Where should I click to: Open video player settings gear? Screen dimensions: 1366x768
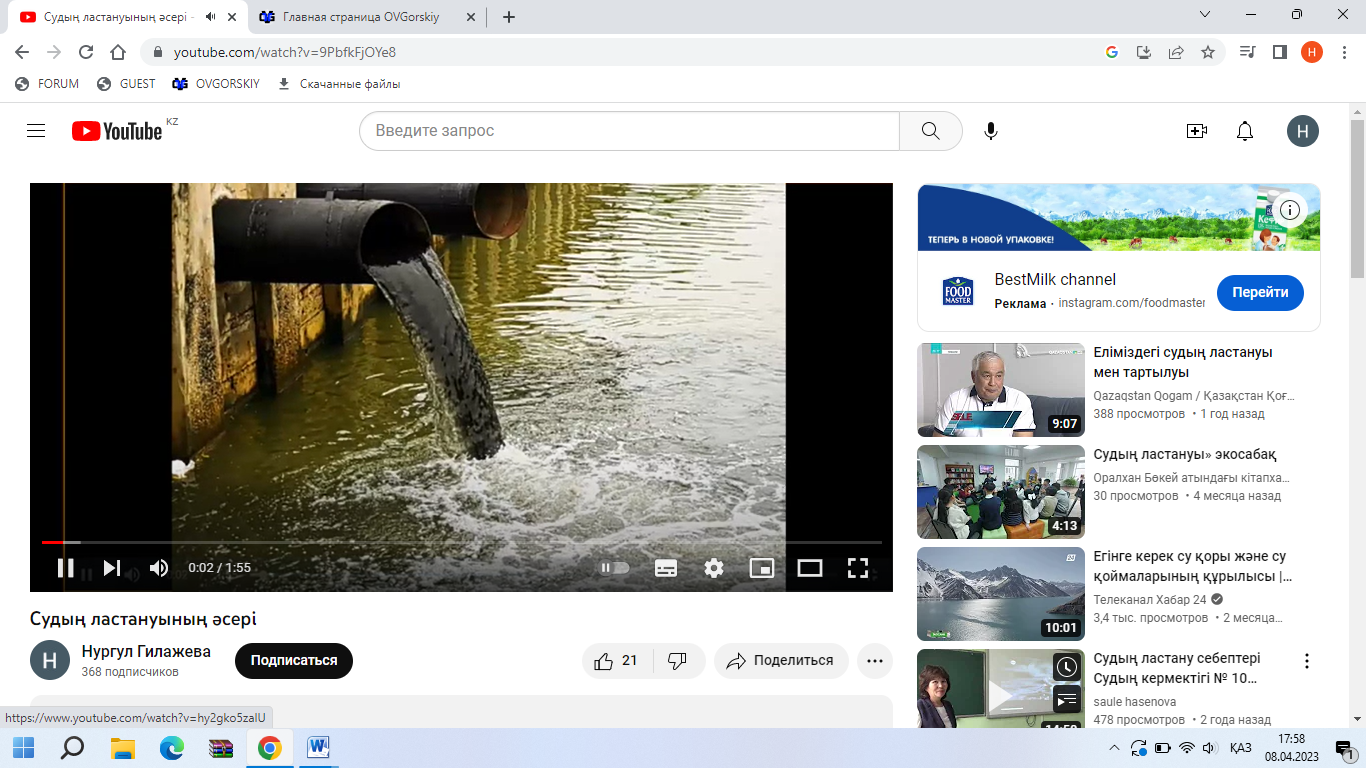[x=713, y=568]
